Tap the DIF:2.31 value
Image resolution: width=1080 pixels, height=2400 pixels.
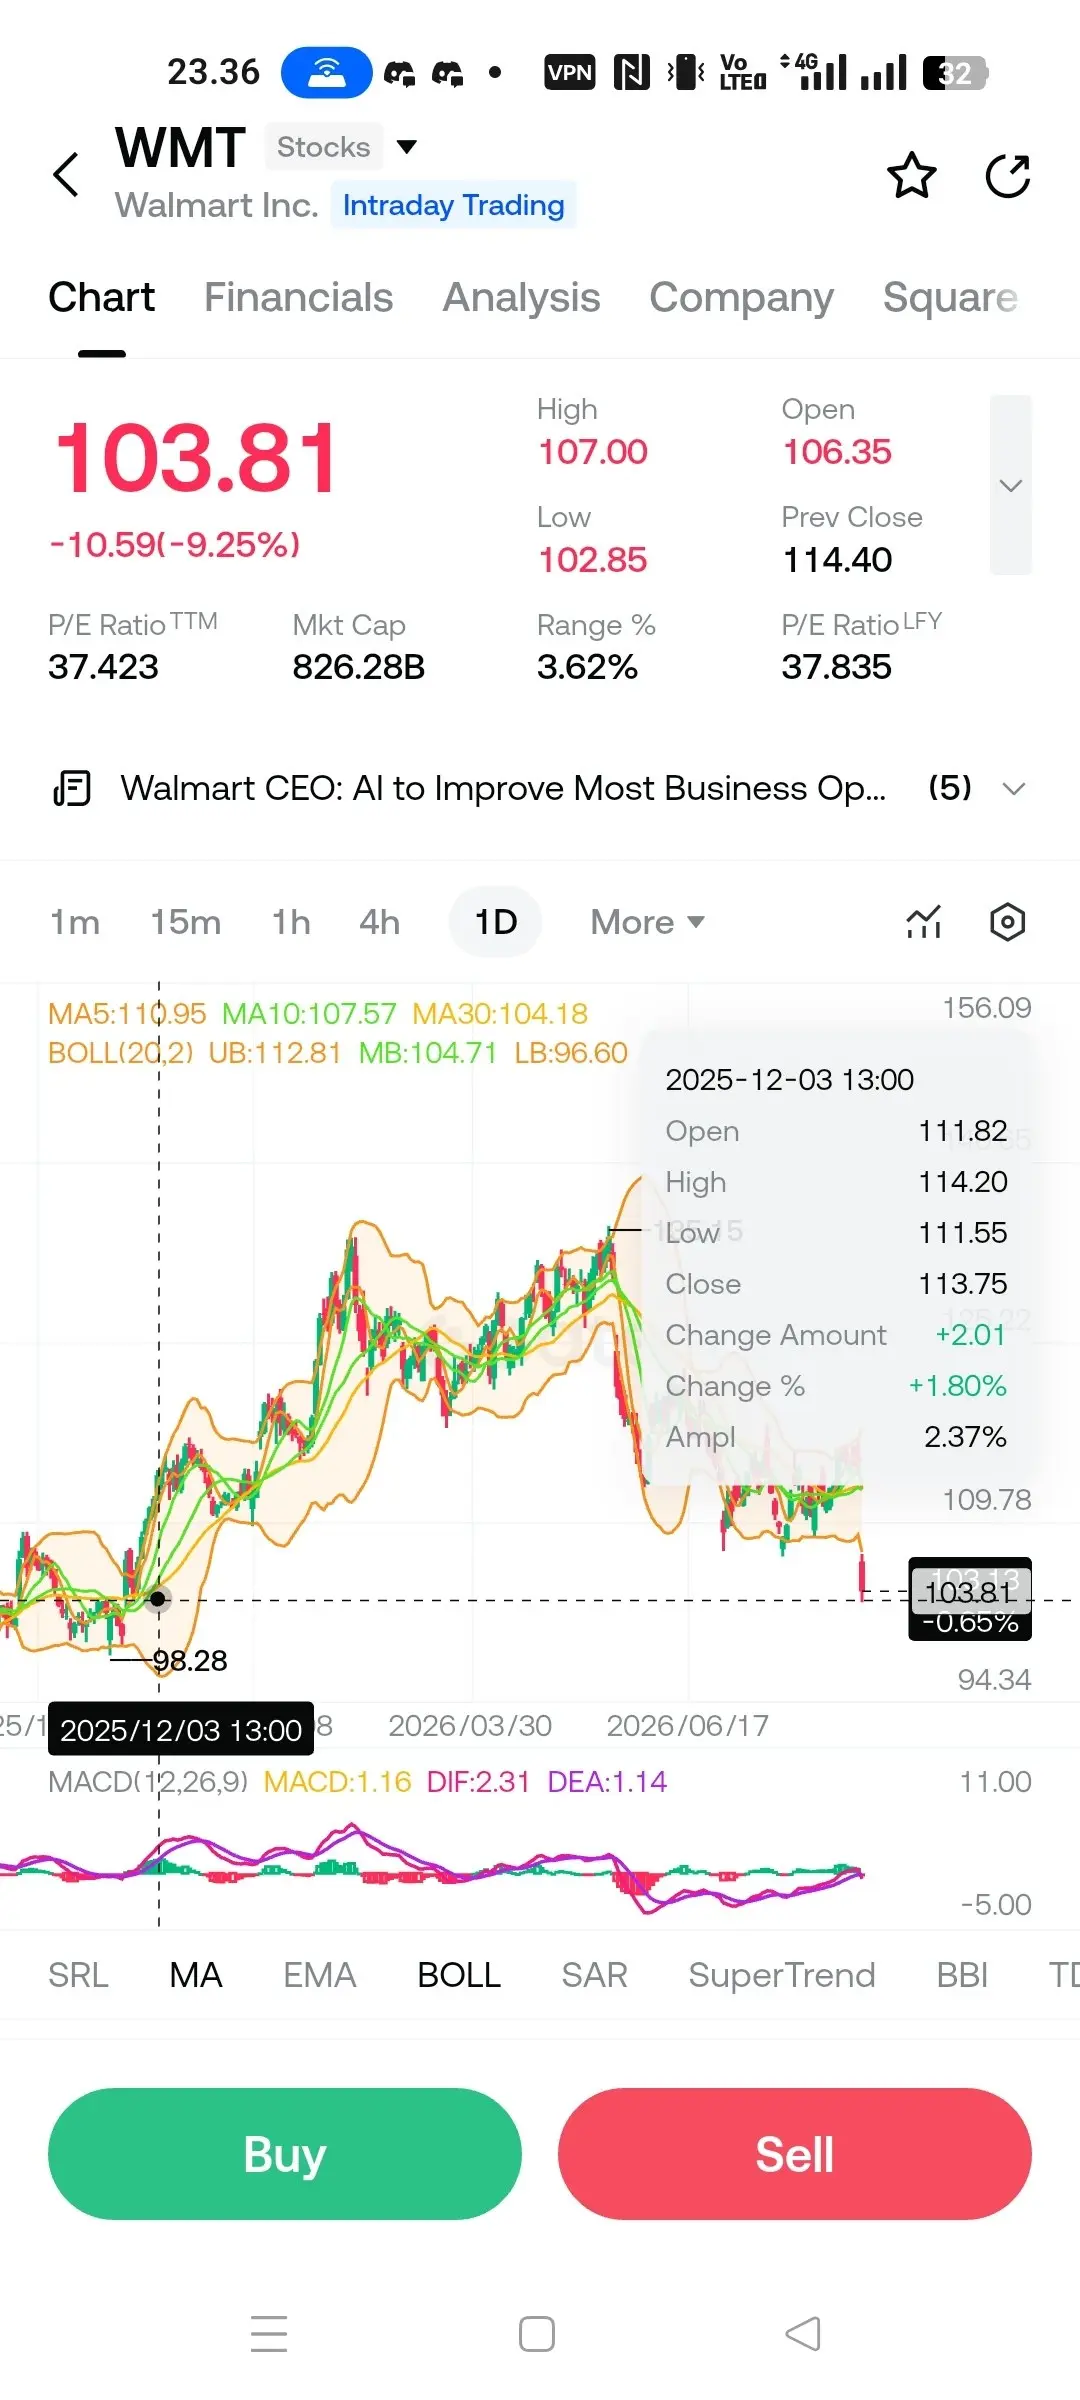478,1781
